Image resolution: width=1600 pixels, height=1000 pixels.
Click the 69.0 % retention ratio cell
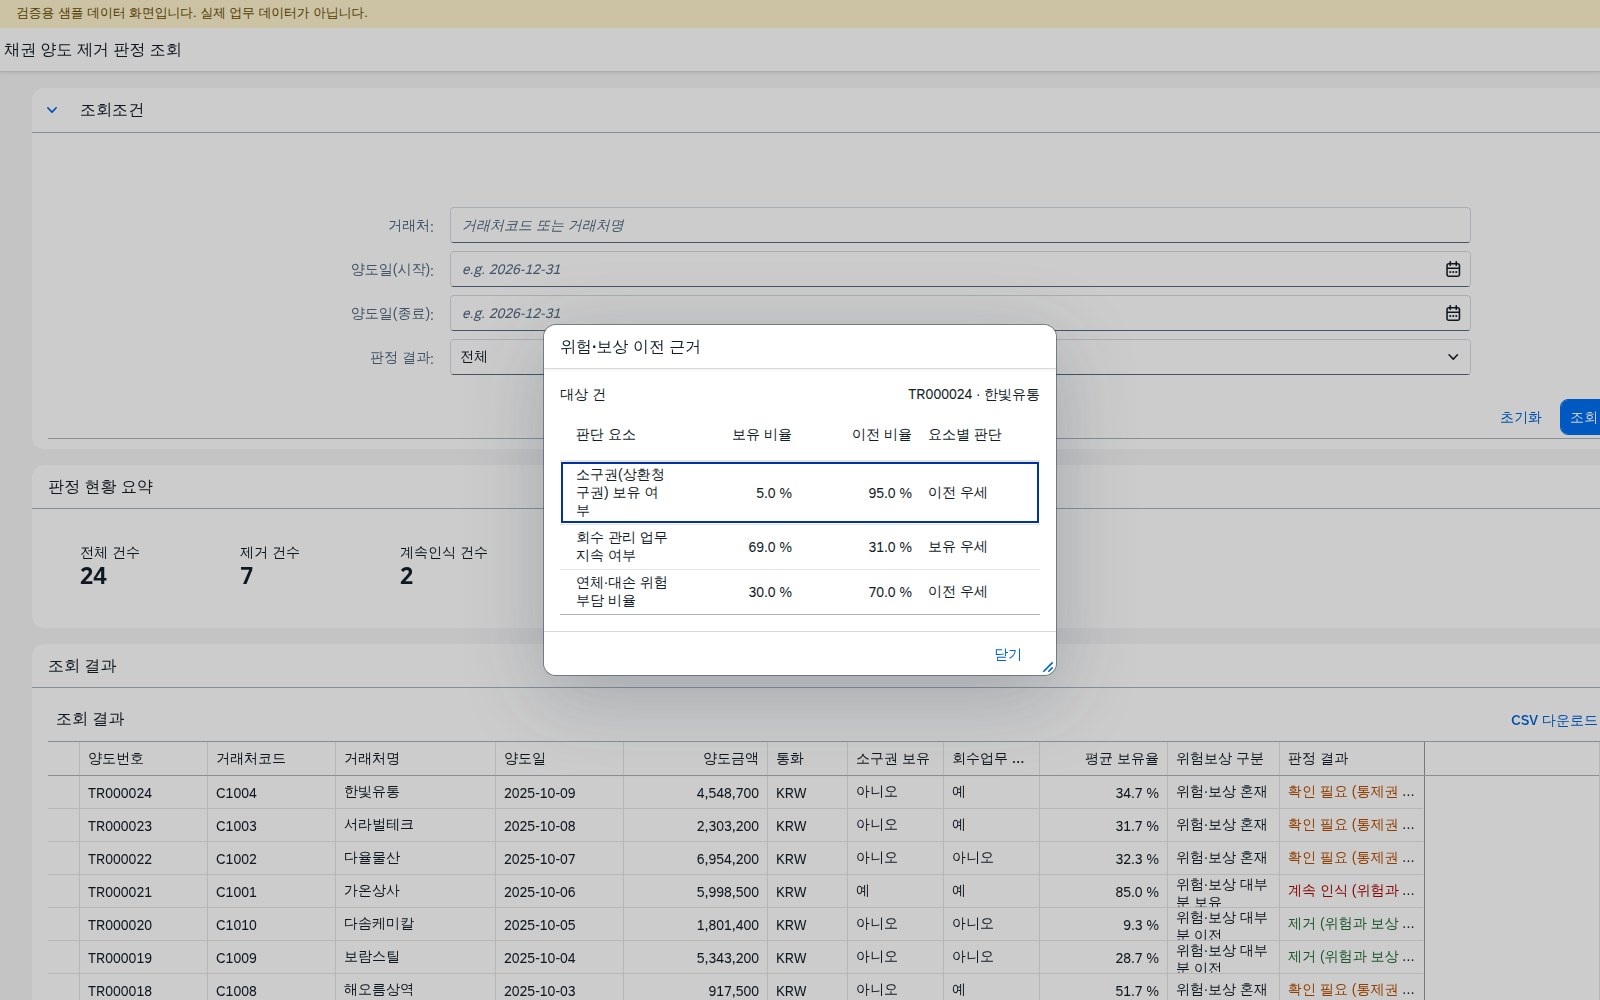770,547
